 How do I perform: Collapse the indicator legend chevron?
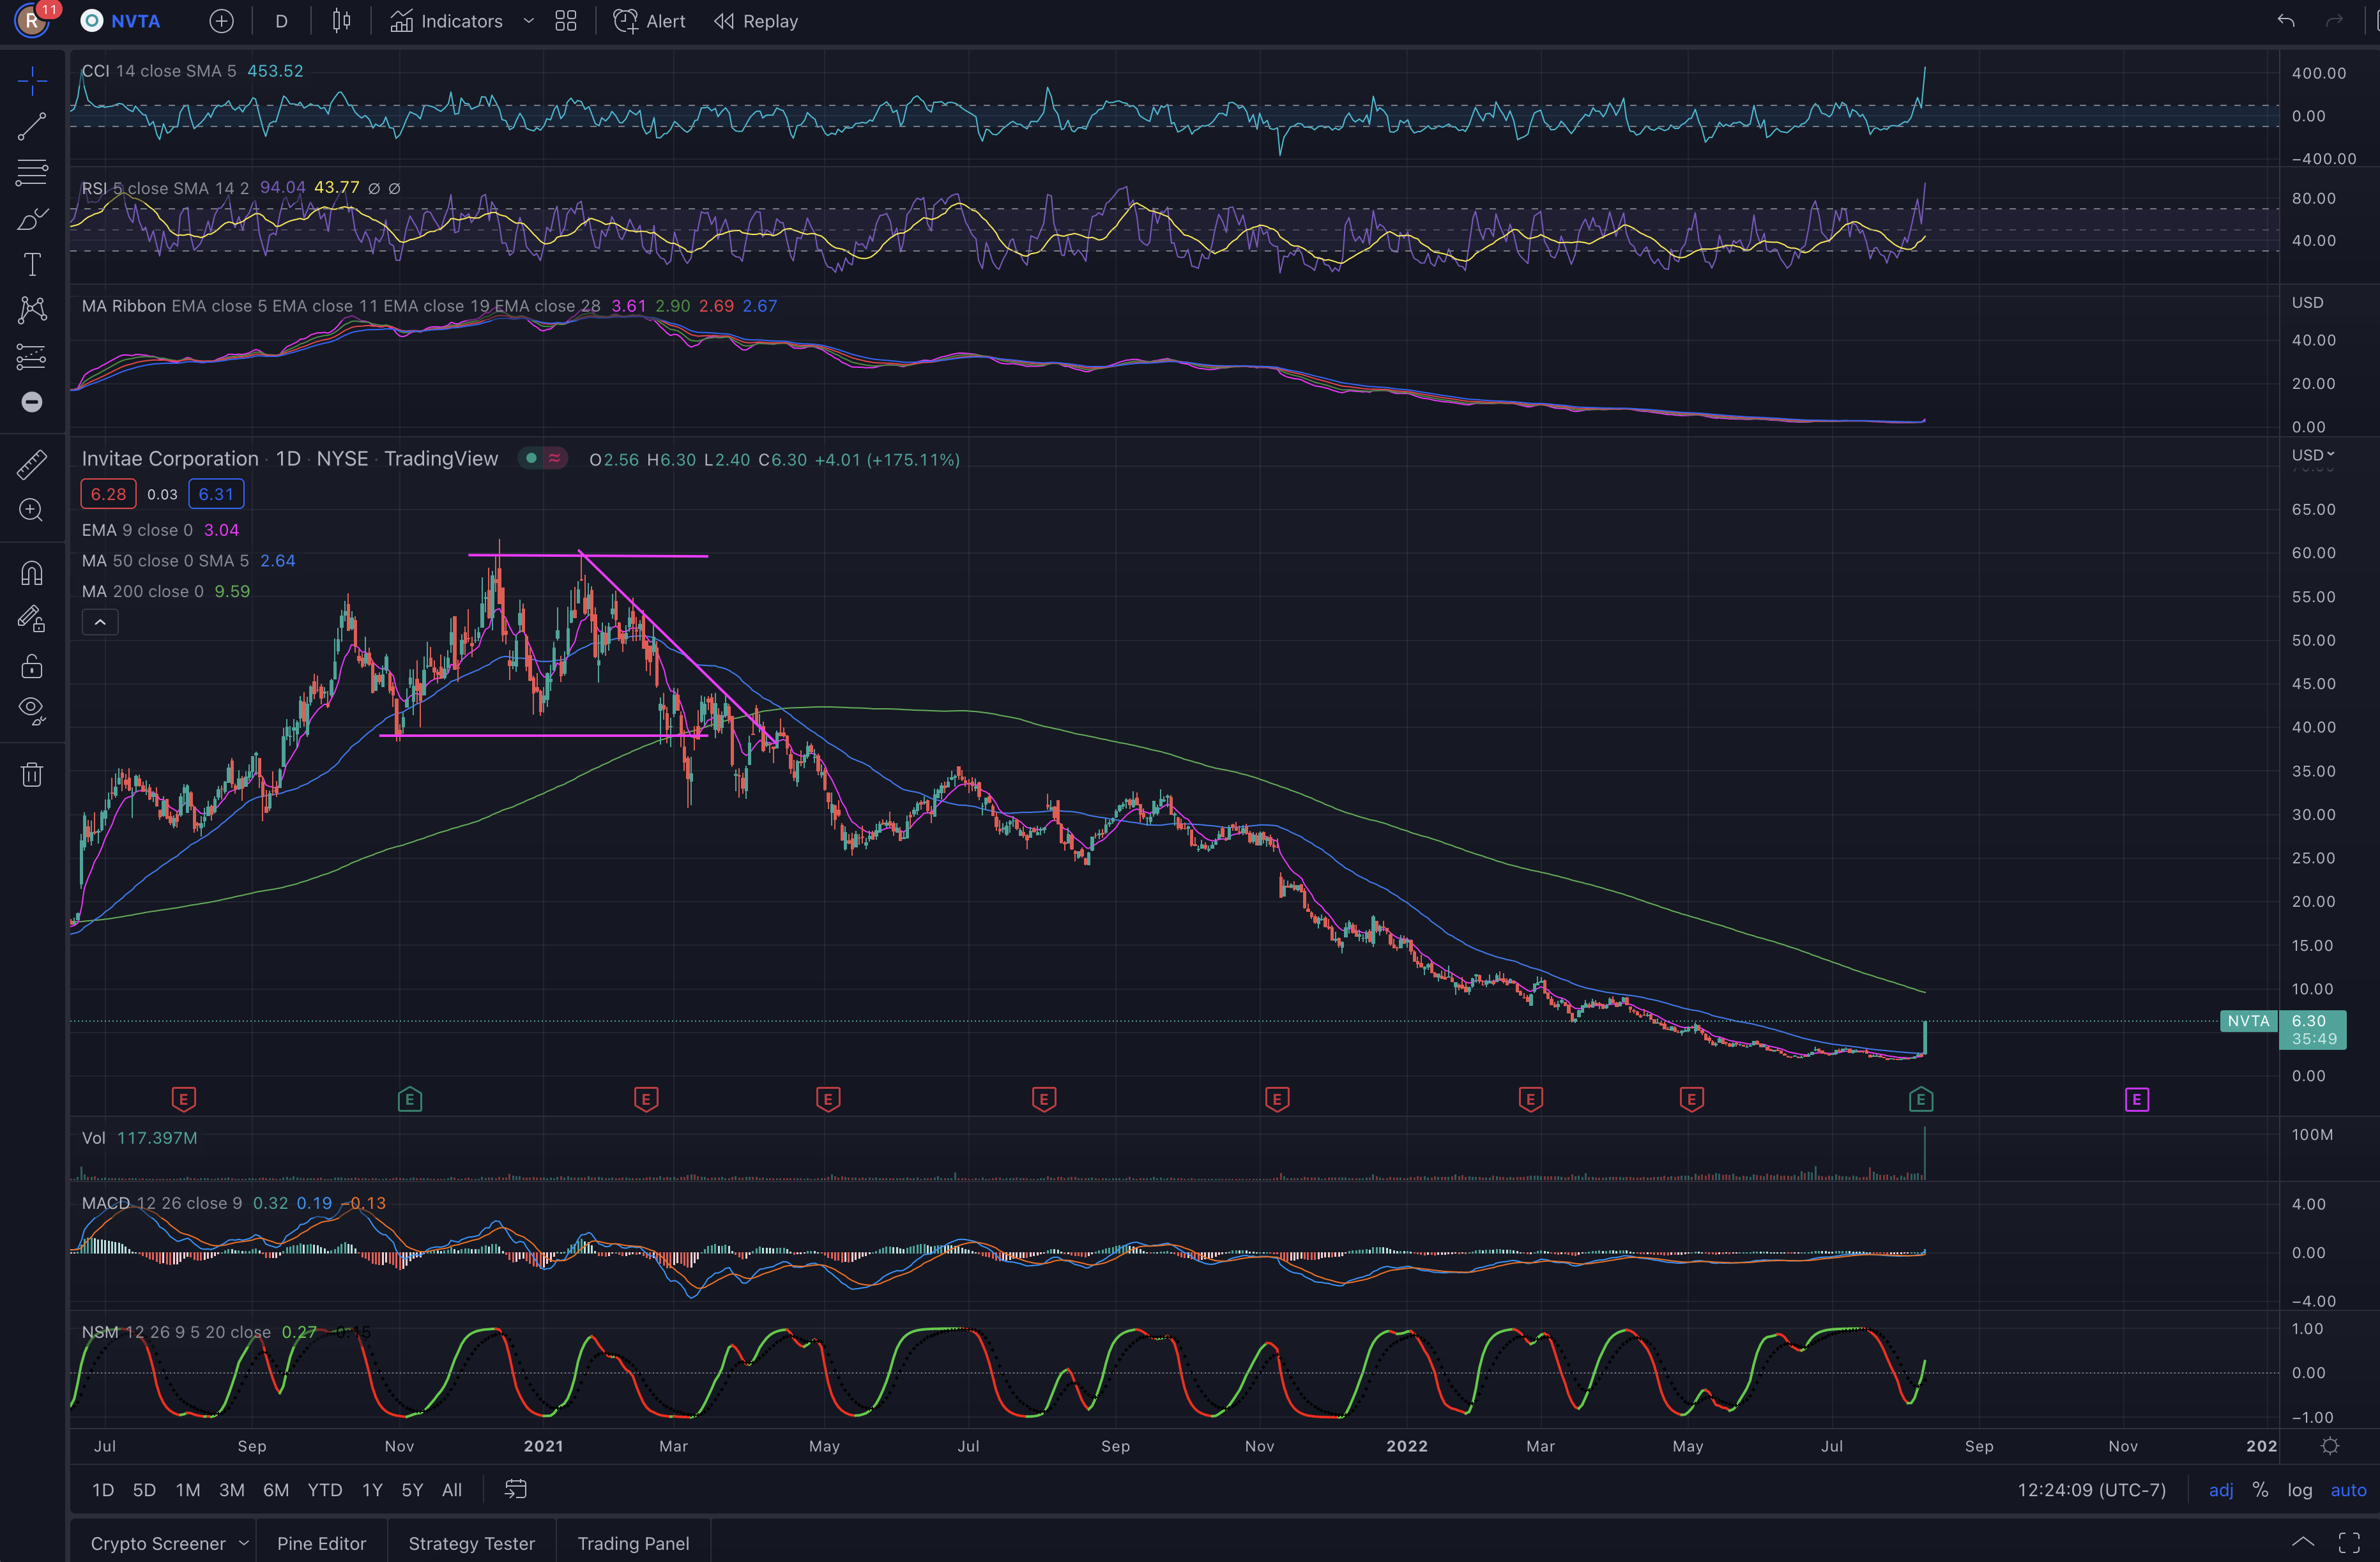pos(100,622)
